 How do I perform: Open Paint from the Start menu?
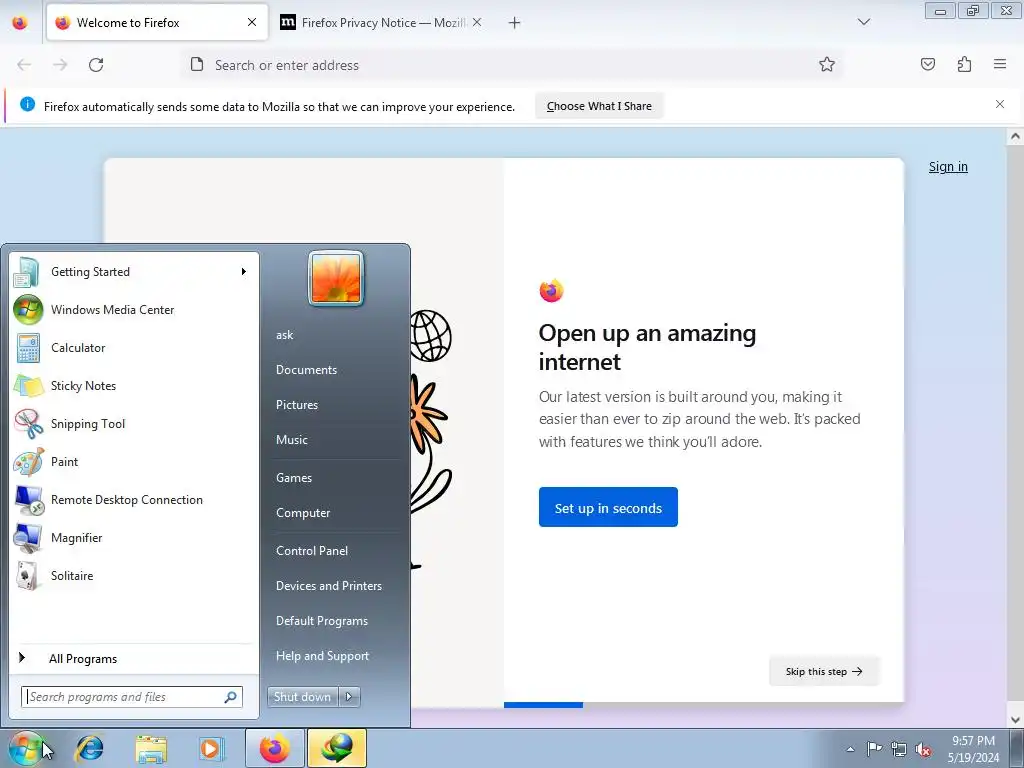[x=135, y=461]
